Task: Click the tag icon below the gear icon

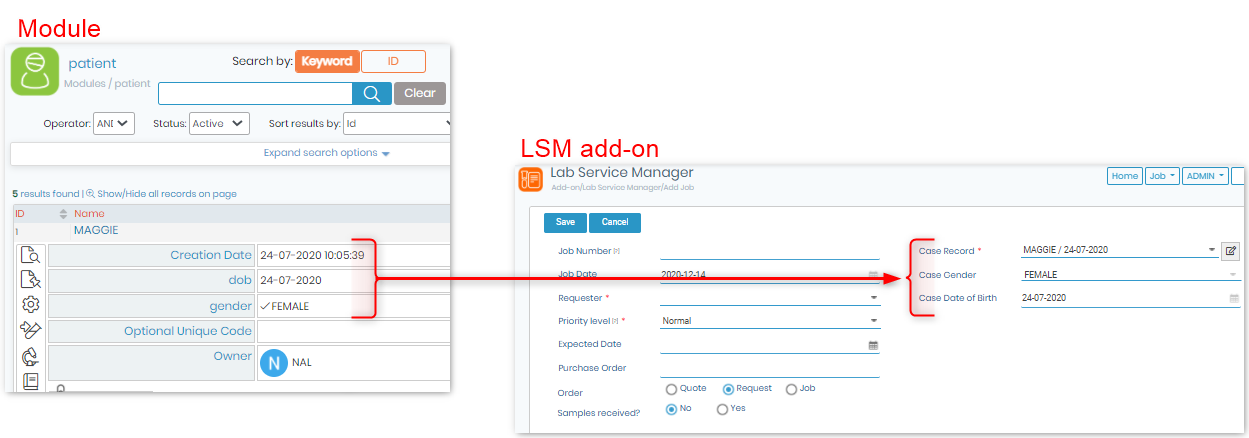Action: click(x=31, y=330)
